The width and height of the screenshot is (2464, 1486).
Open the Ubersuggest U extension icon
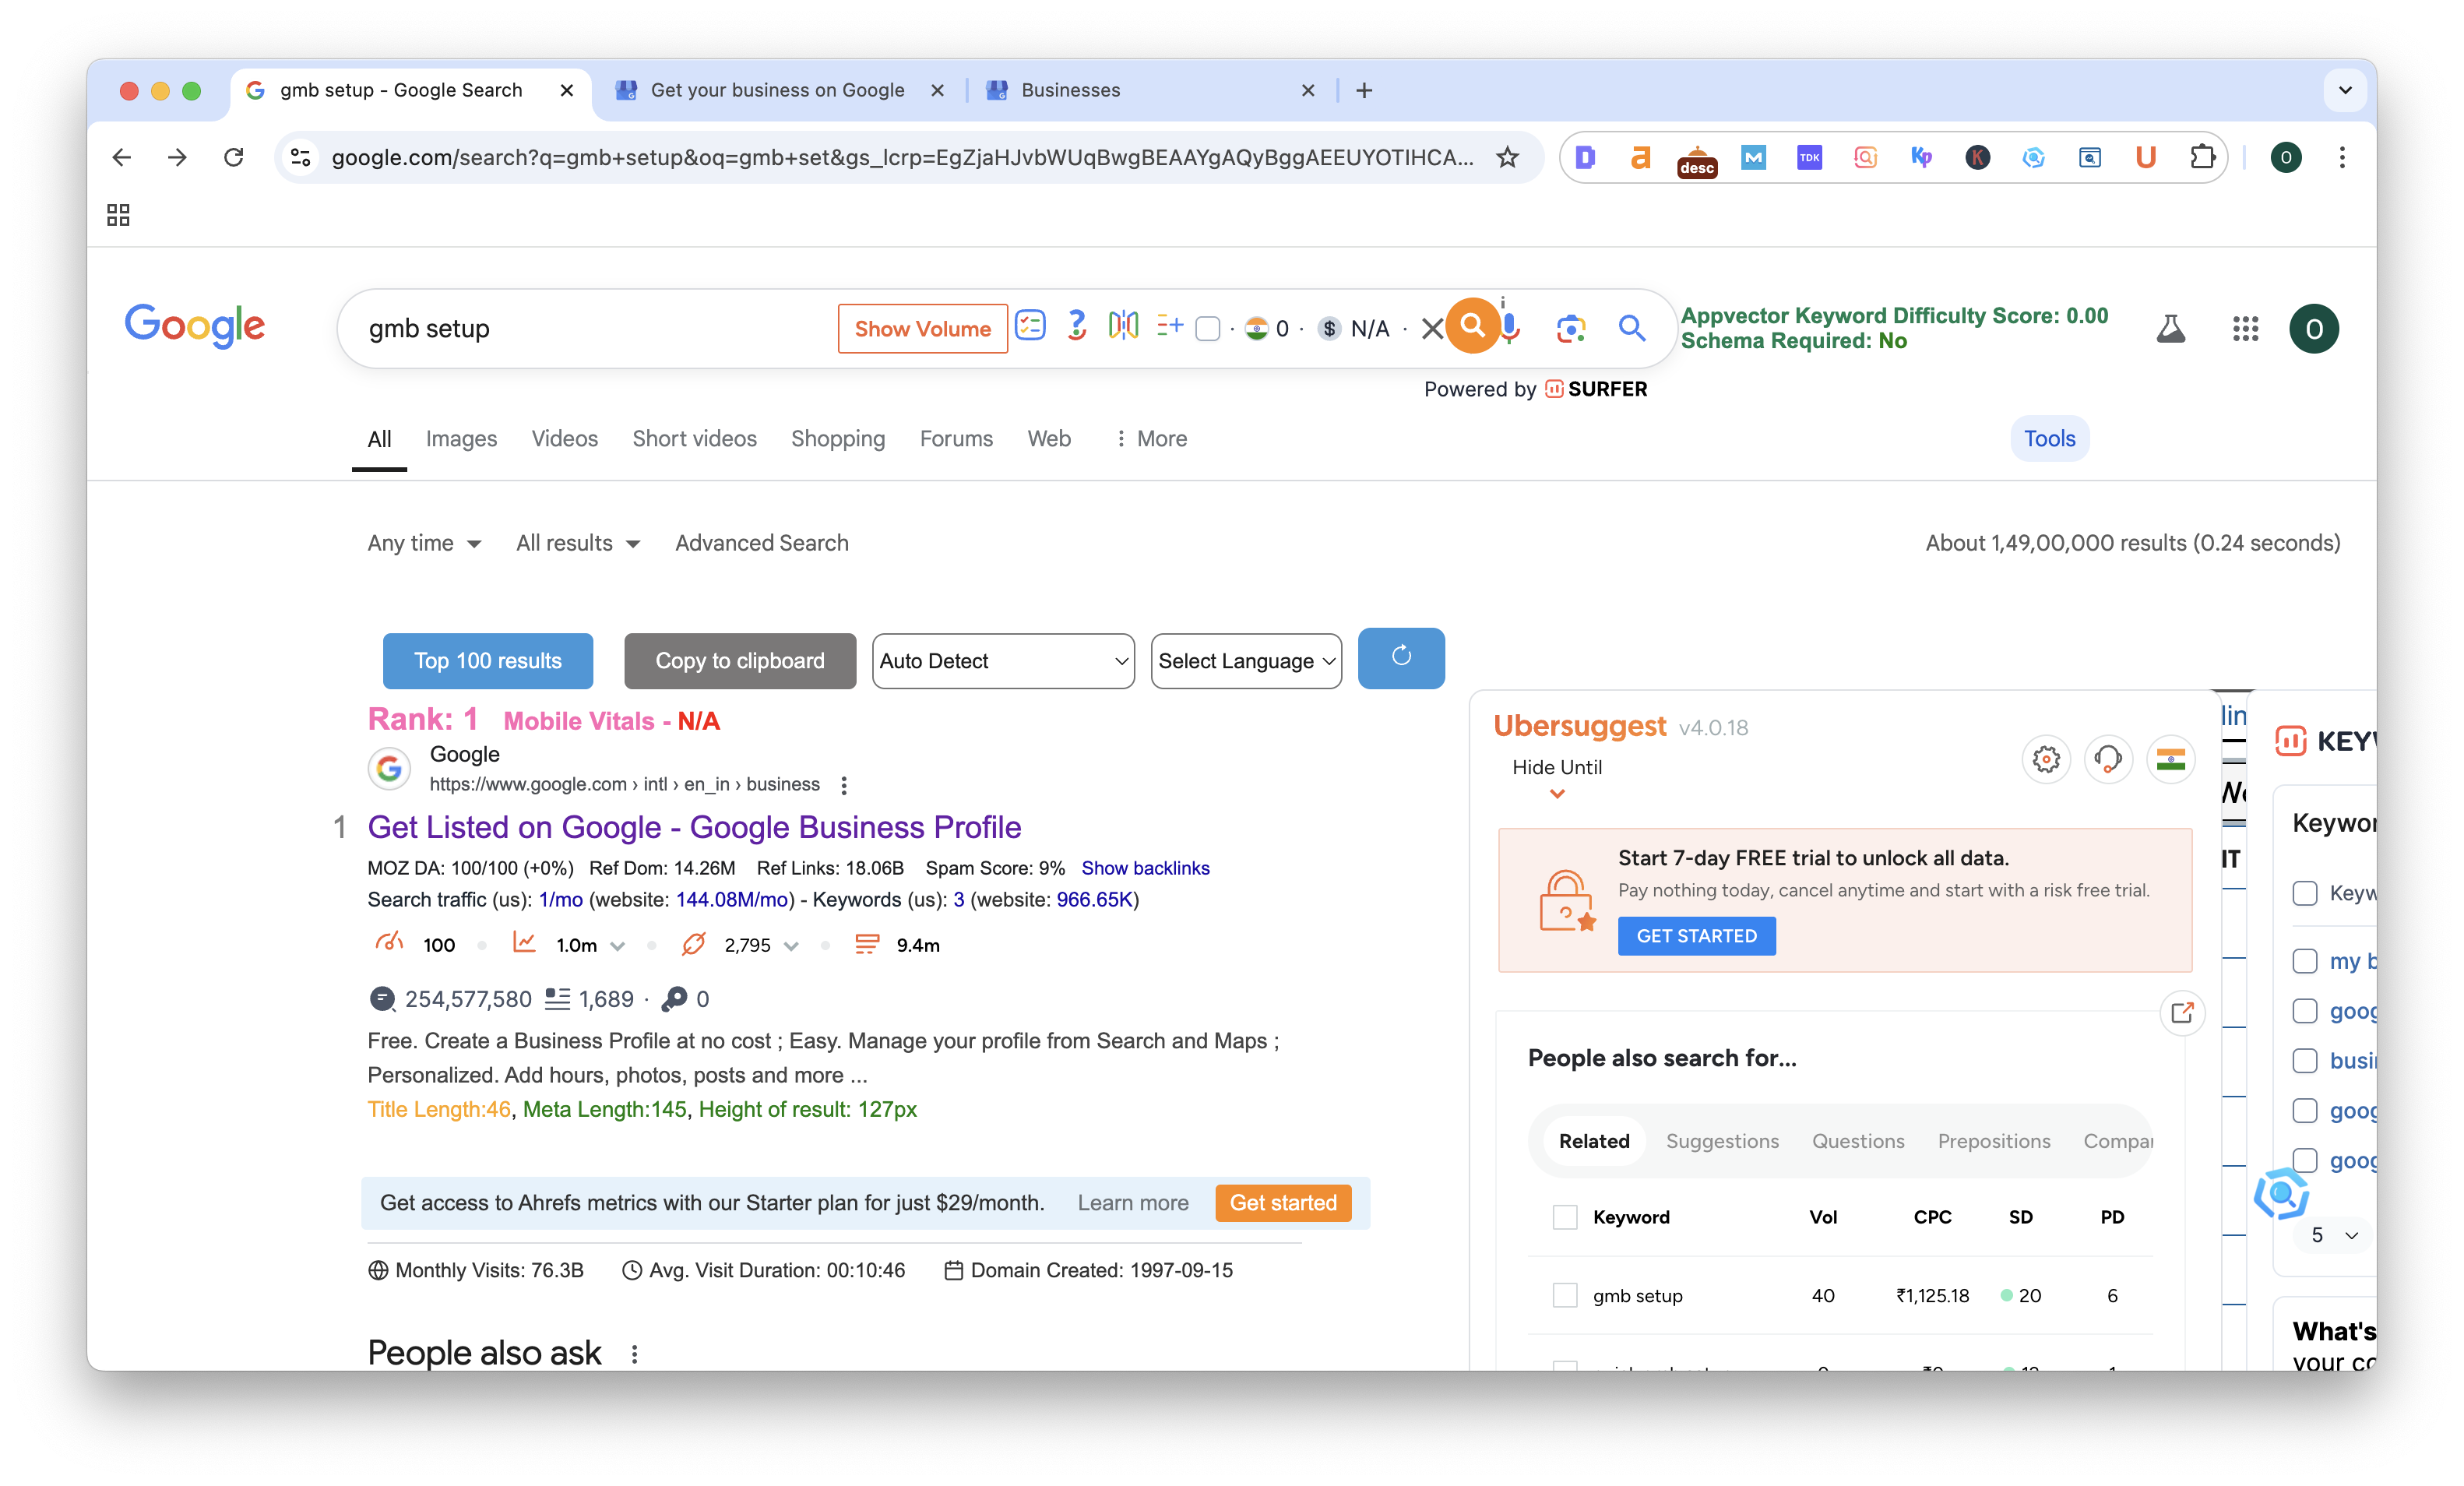pyautogui.click(x=2145, y=157)
